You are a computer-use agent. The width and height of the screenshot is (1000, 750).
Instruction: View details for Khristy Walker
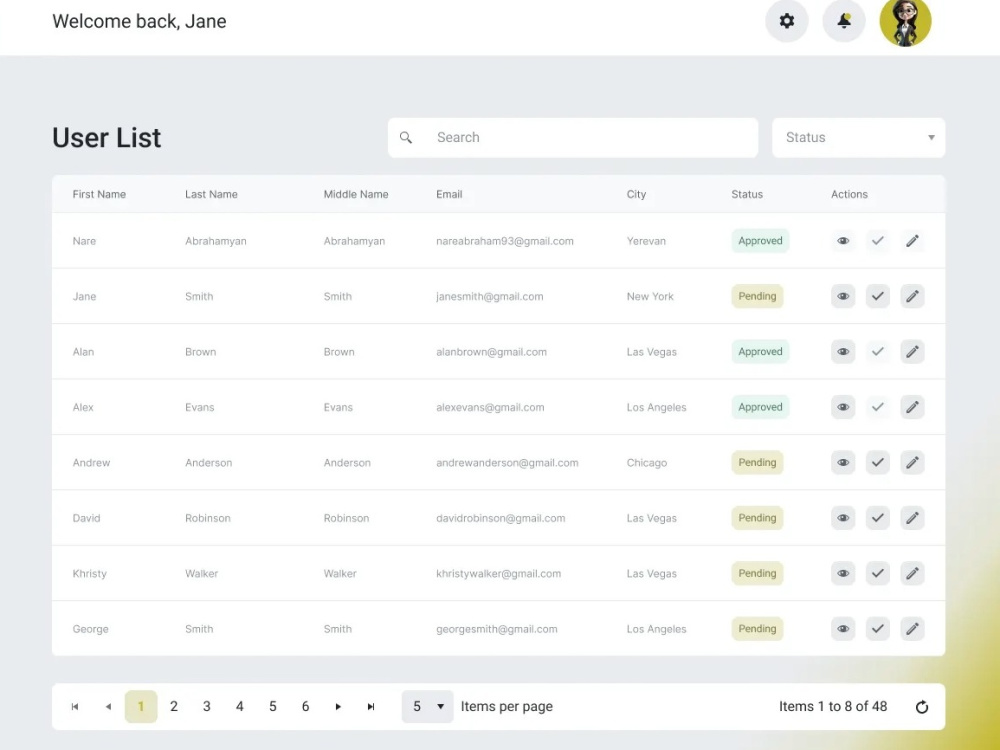pos(843,573)
